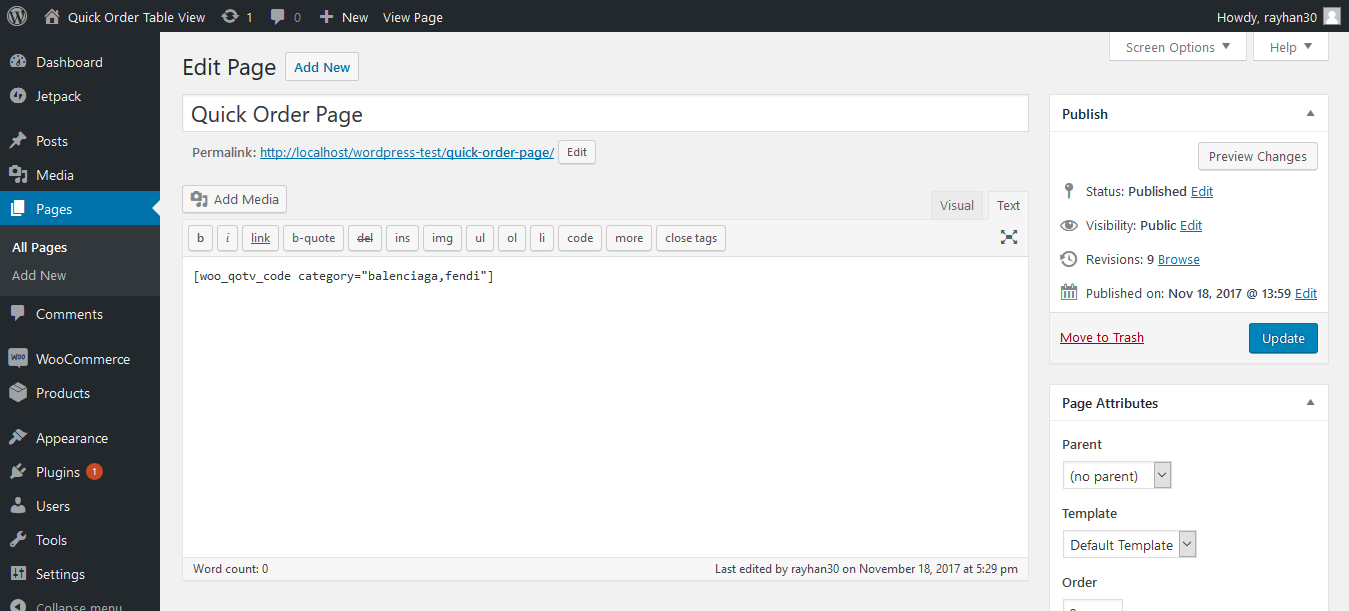Screen dimensions: 1349x611
Task: Insert code tag with code button
Action: click(x=580, y=238)
